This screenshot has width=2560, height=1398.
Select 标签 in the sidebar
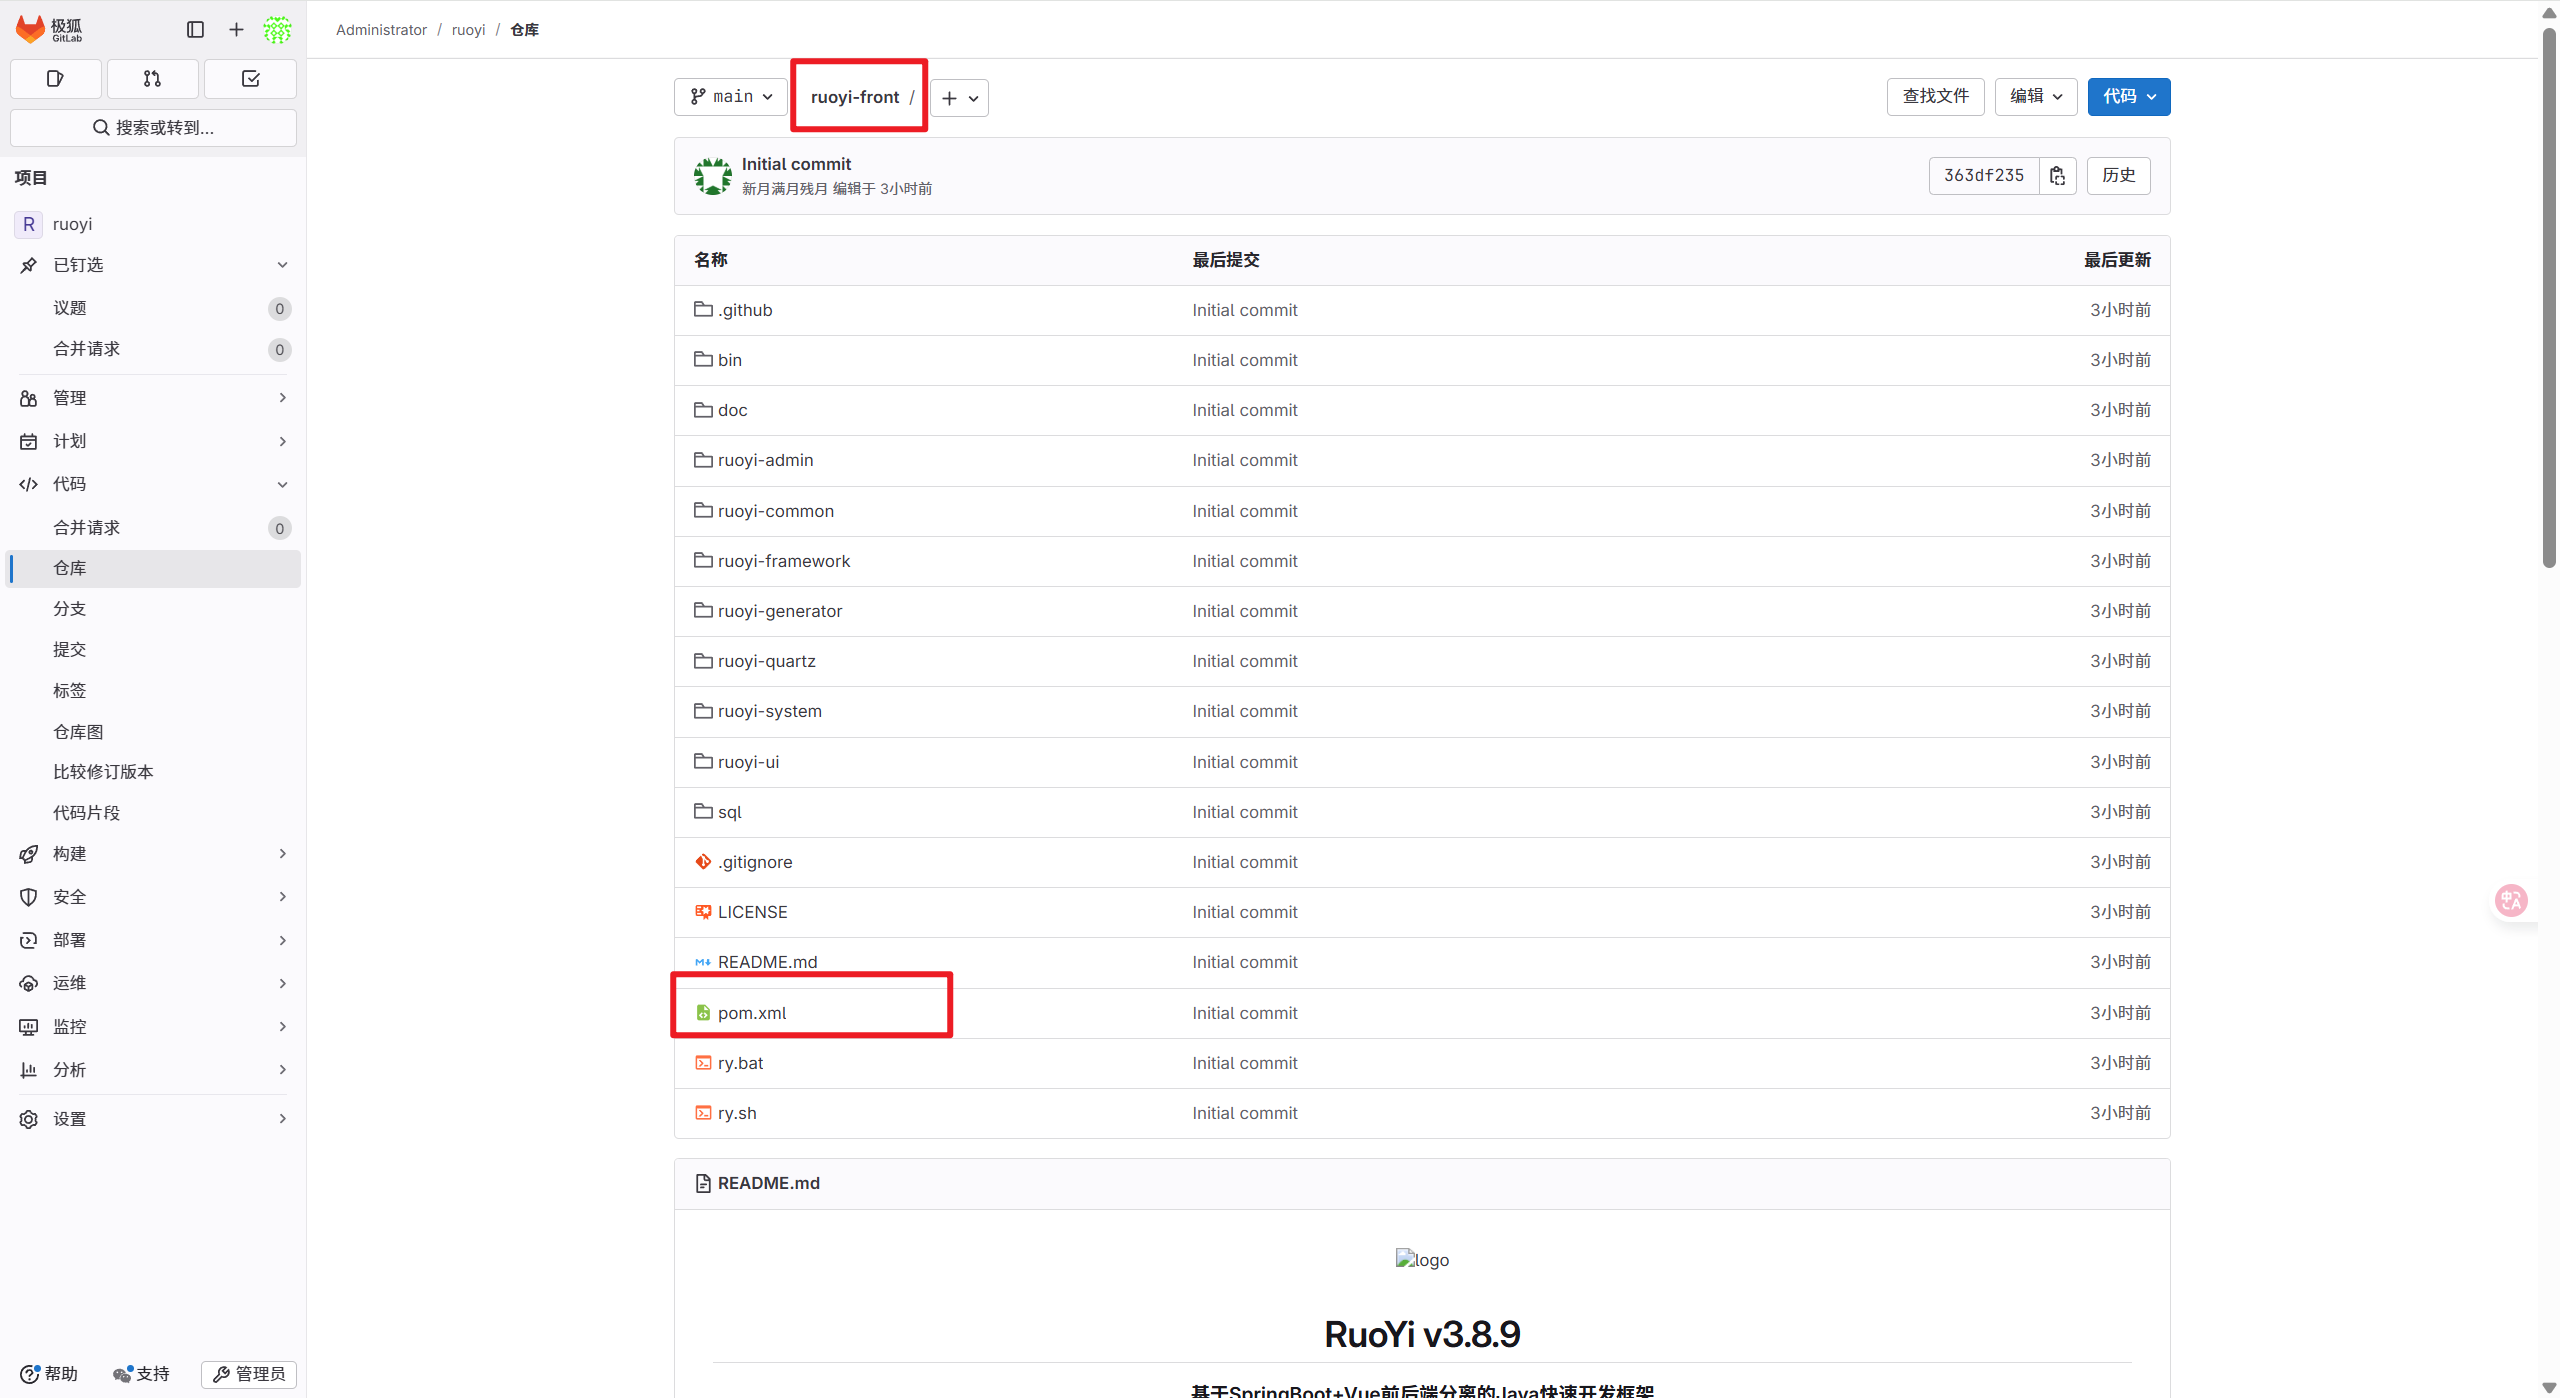70,690
